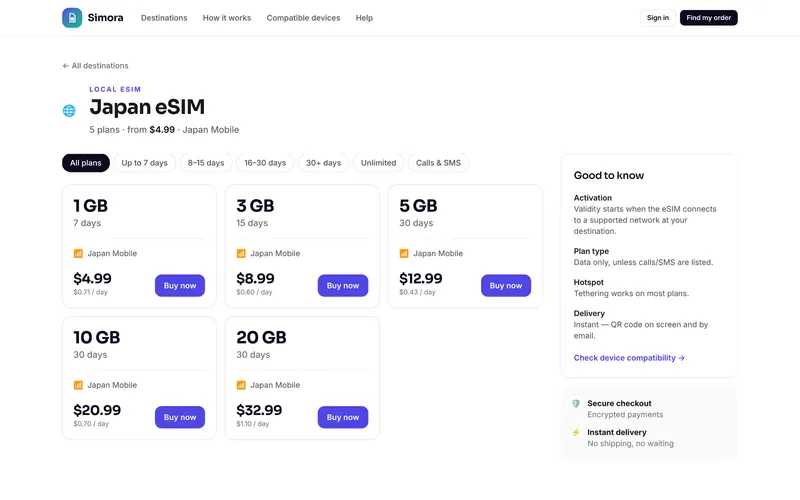Screen dimensions: 800x500
Task: Click the signal icon on the 10 GB card
Action: point(78,385)
